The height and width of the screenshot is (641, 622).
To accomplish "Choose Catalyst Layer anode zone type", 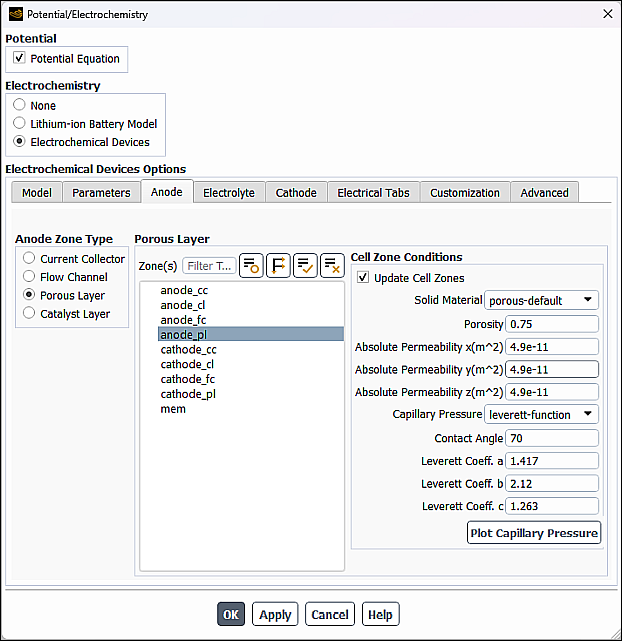I will [x=29, y=313].
